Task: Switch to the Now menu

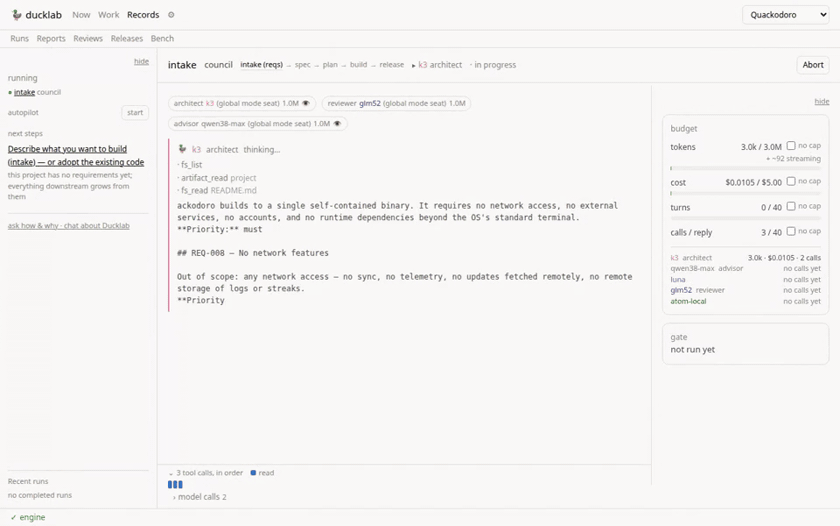Action: coord(81,15)
